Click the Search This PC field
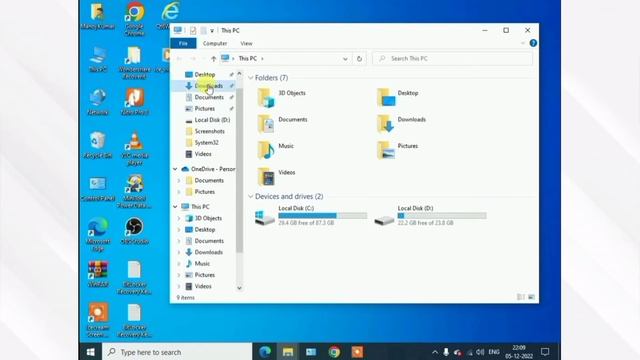The height and width of the screenshot is (360, 640). coord(452,59)
